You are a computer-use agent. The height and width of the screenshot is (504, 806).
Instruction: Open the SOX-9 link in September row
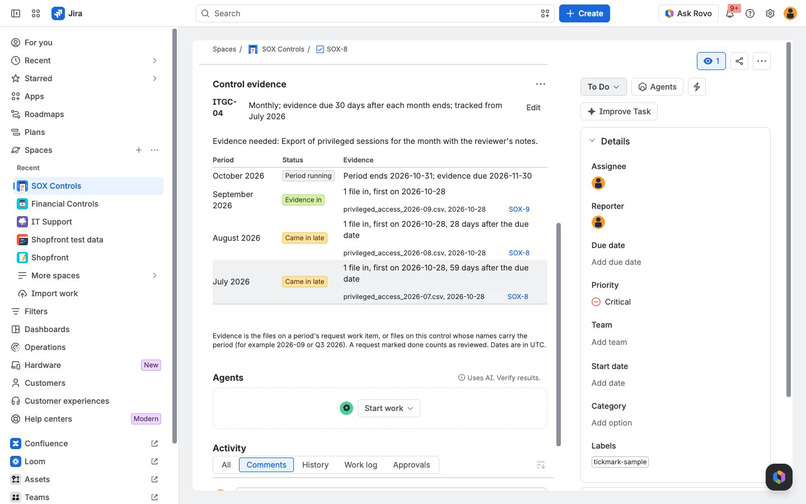click(519, 209)
